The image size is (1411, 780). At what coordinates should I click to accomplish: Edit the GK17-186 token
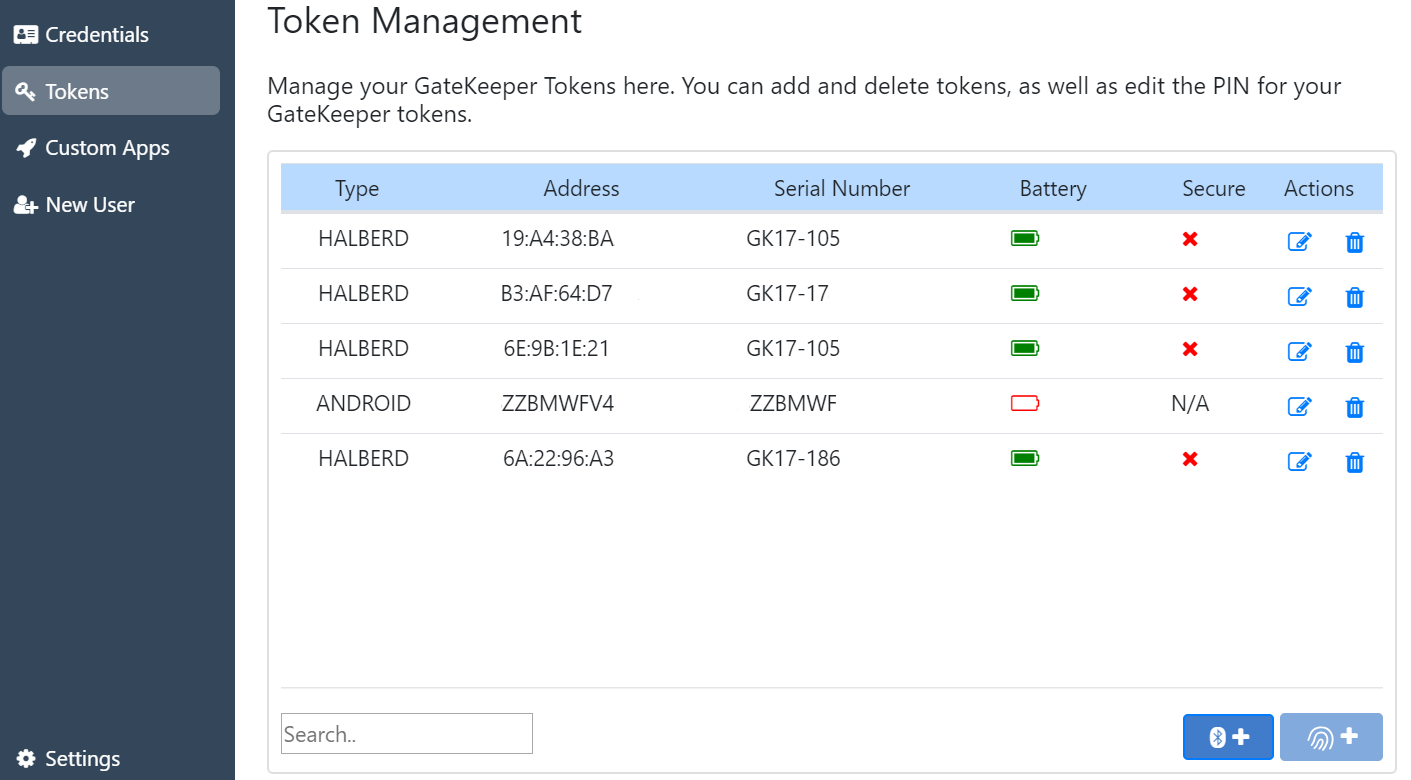1299,462
